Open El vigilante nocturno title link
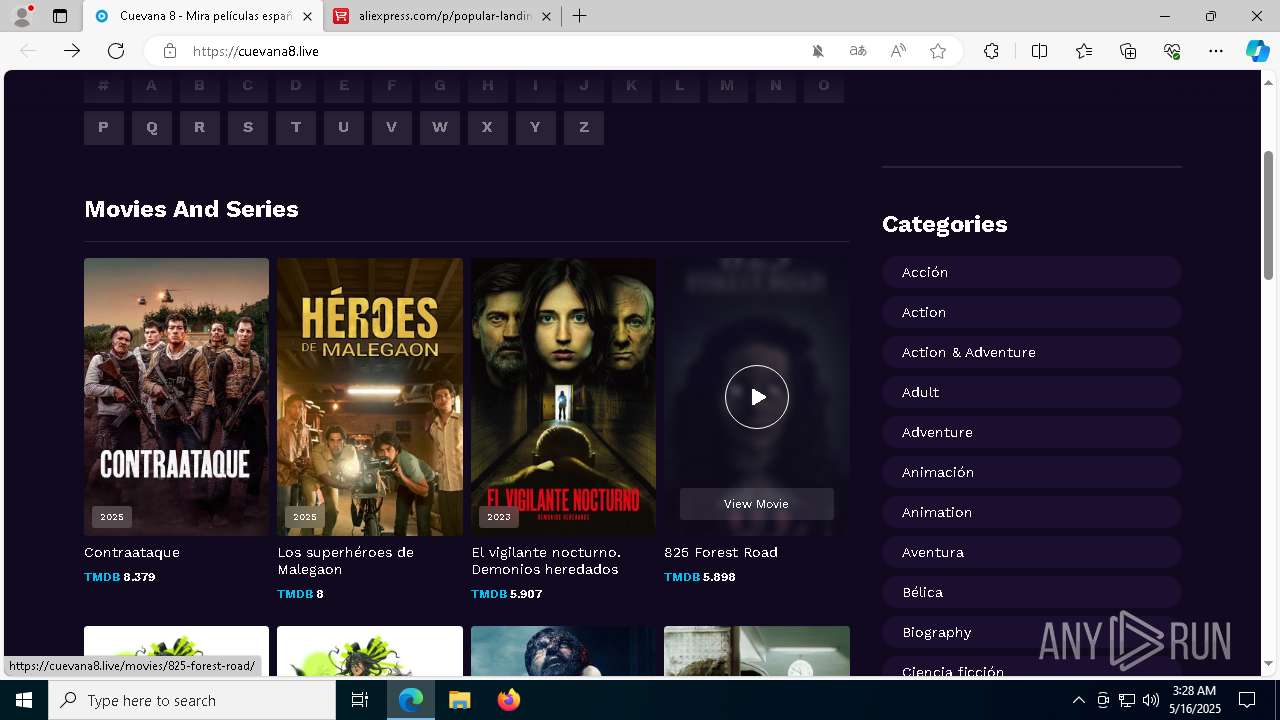 (x=546, y=560)
